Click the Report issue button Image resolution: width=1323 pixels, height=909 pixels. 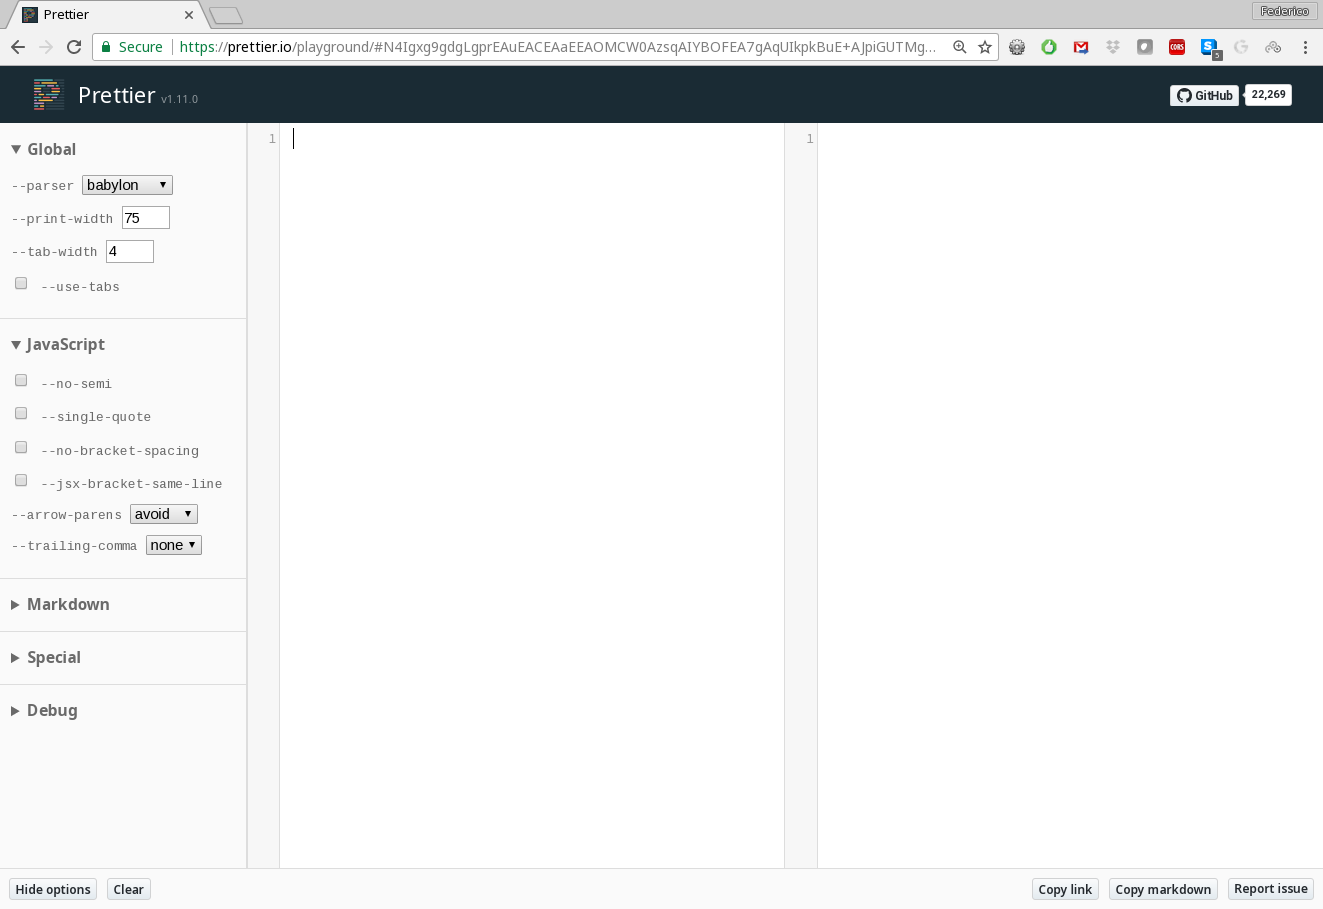click(1271, 889)
